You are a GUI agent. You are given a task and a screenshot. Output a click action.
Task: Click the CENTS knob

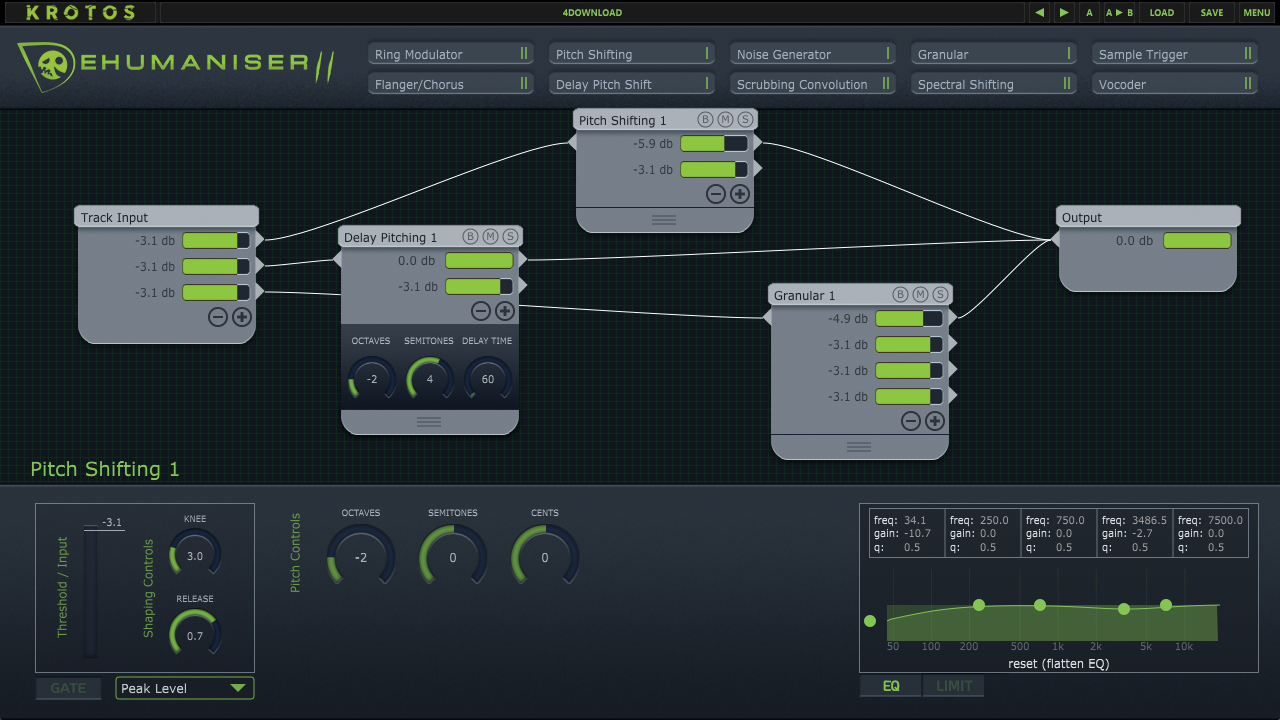pos(545,557)
